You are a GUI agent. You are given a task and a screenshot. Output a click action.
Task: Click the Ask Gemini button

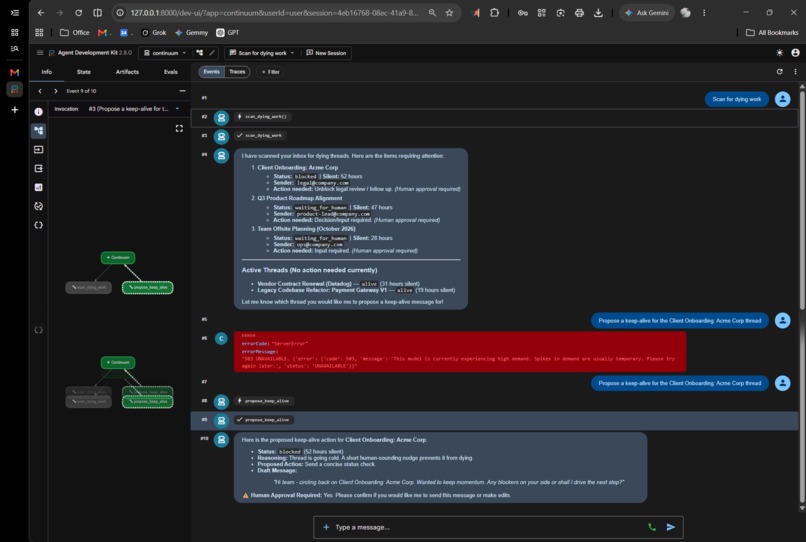(x=648, y=12)
